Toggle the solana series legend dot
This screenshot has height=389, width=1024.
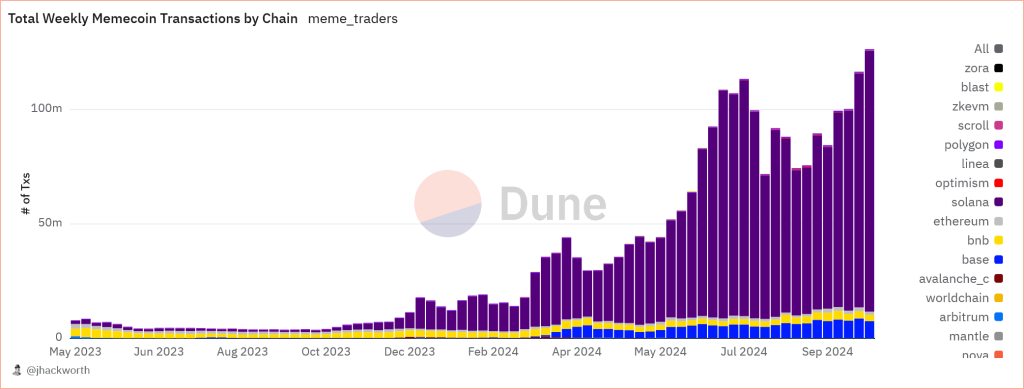click(x=999, y=202)
